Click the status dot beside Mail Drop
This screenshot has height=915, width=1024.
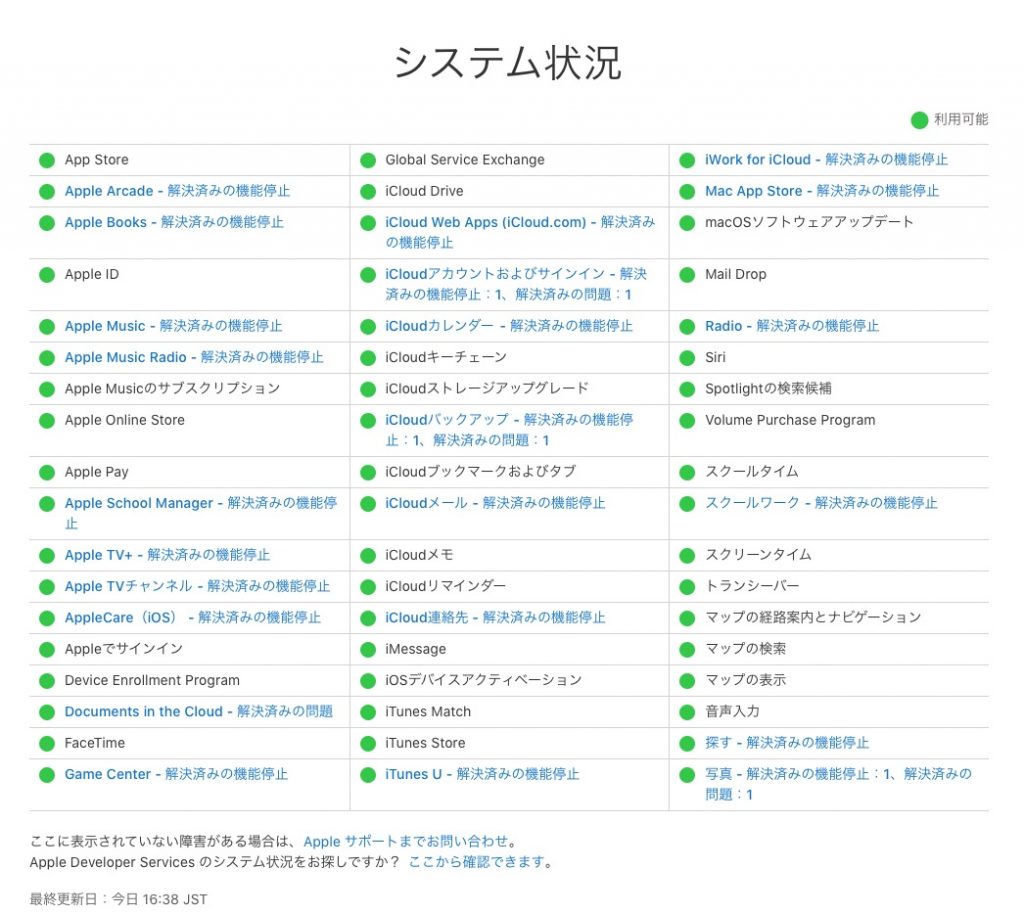687,275
